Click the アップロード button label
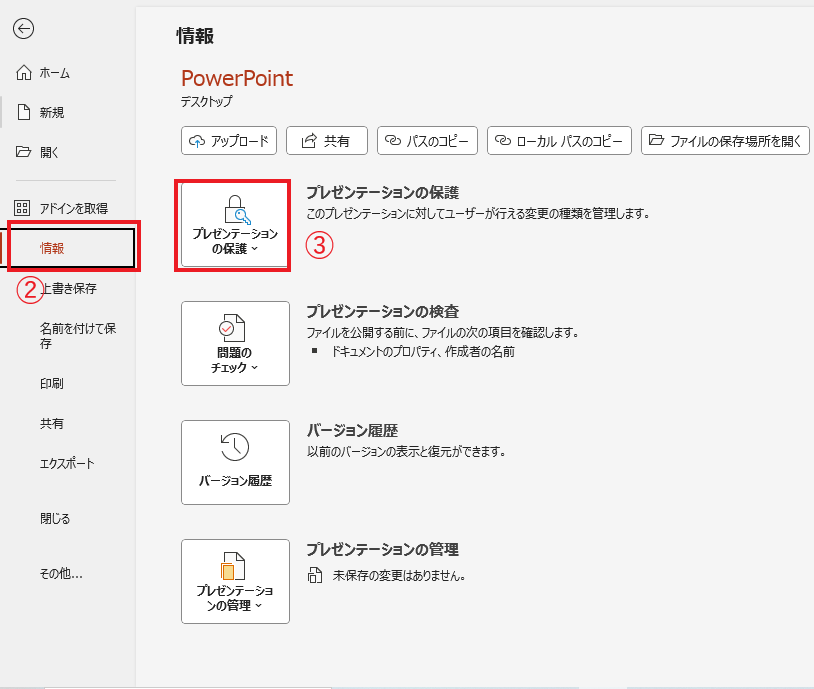 point(240,141)
